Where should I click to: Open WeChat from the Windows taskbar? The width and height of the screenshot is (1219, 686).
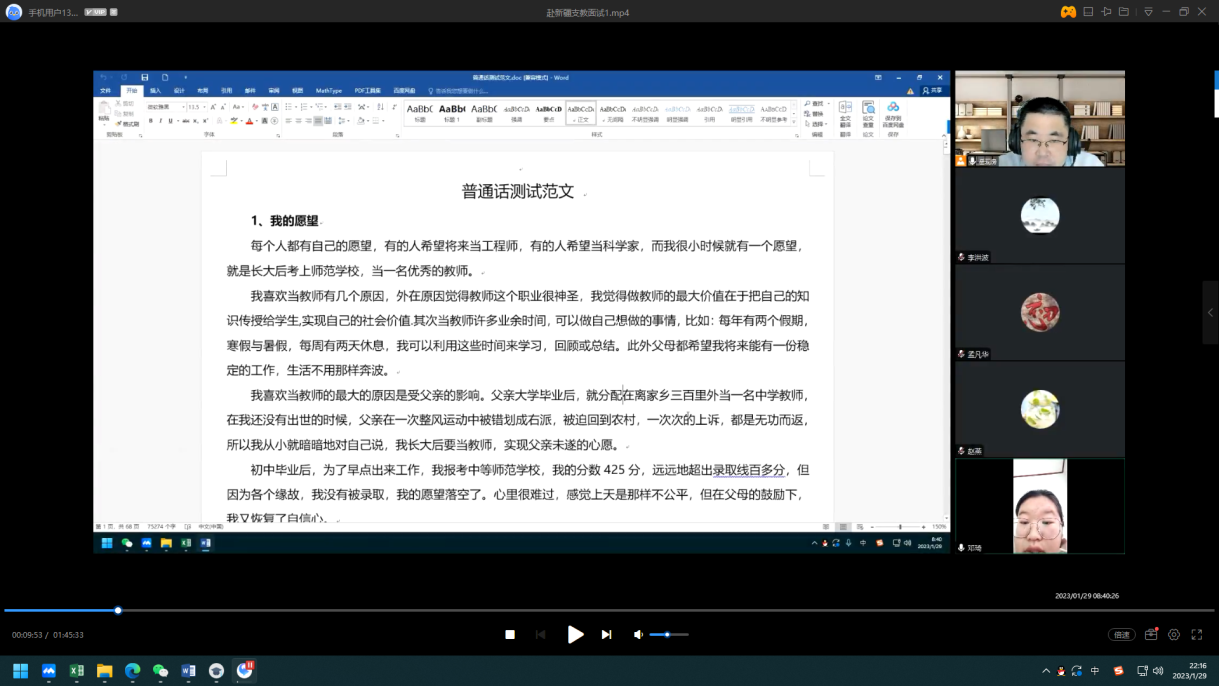161,671
